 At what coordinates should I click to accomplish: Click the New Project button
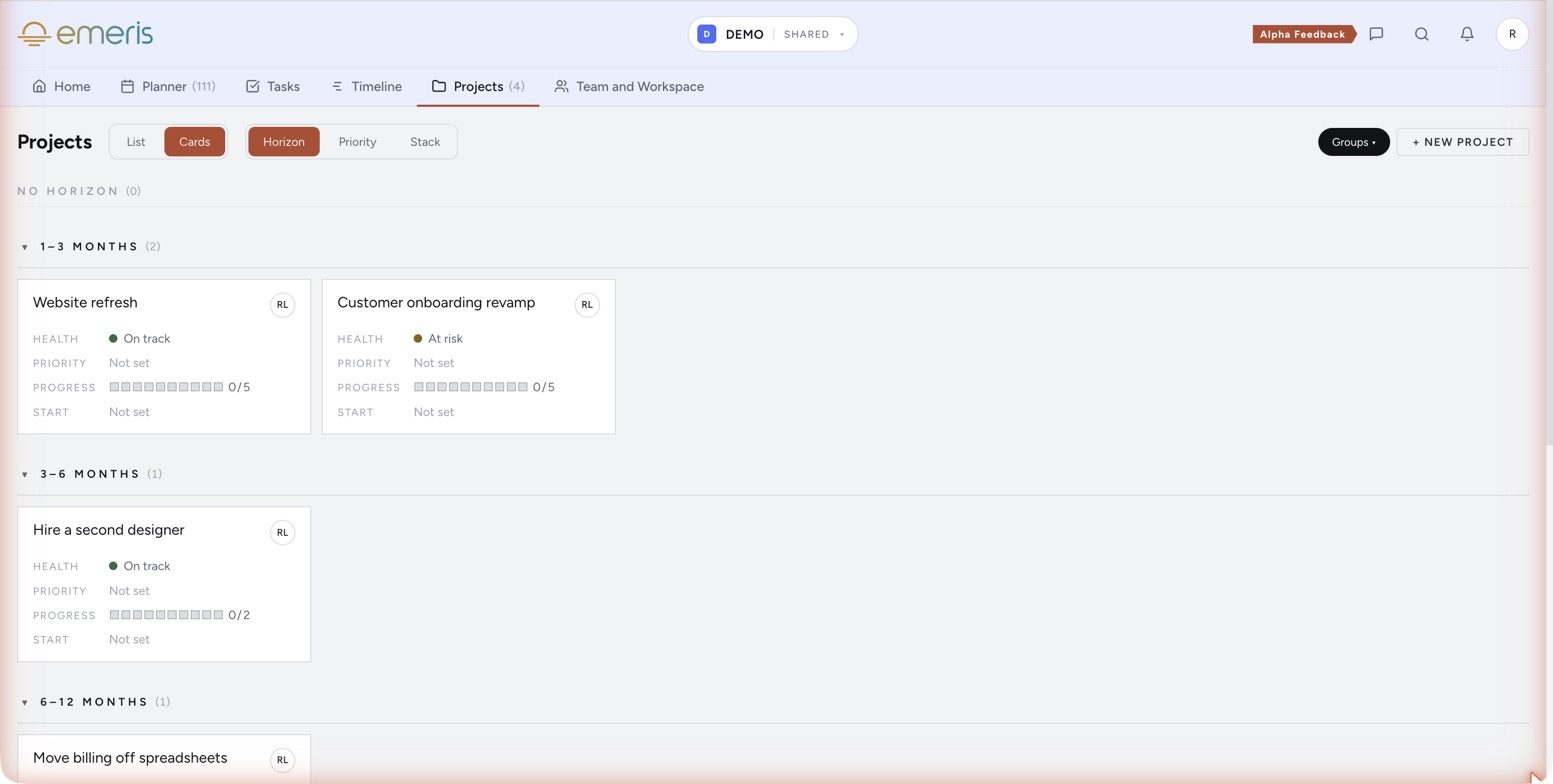[1462, 142]
